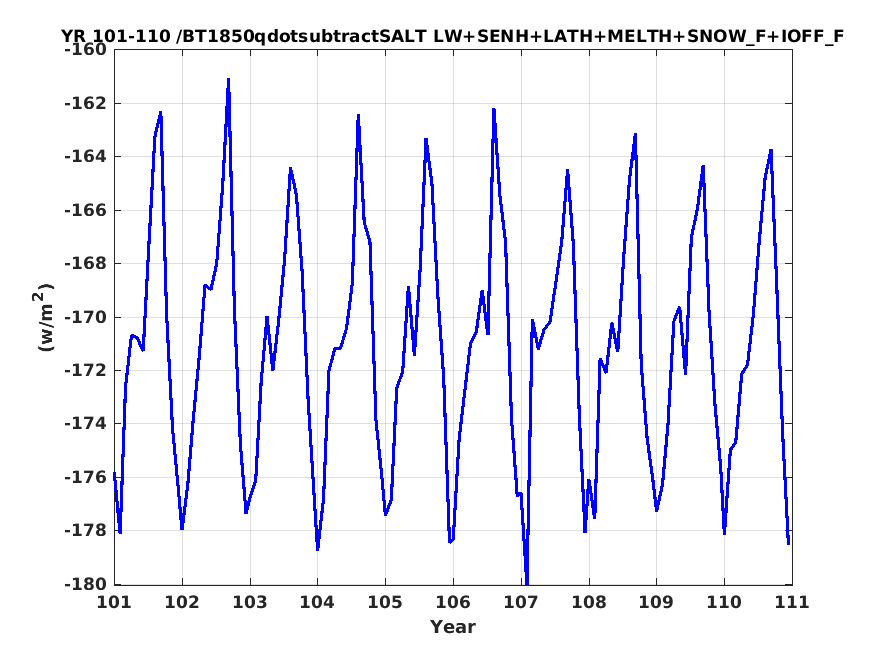Image resolution: width=875 pixels, height=656 pixels.
Task: Click the x-axis tick label 111
Action: pos(792,602)
